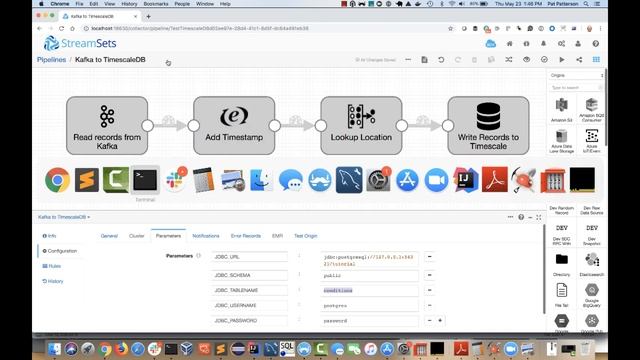The width and height of the screenshot is (640, 360).
Task: Click the validate check-circle icon
Action: coord(544,60)
